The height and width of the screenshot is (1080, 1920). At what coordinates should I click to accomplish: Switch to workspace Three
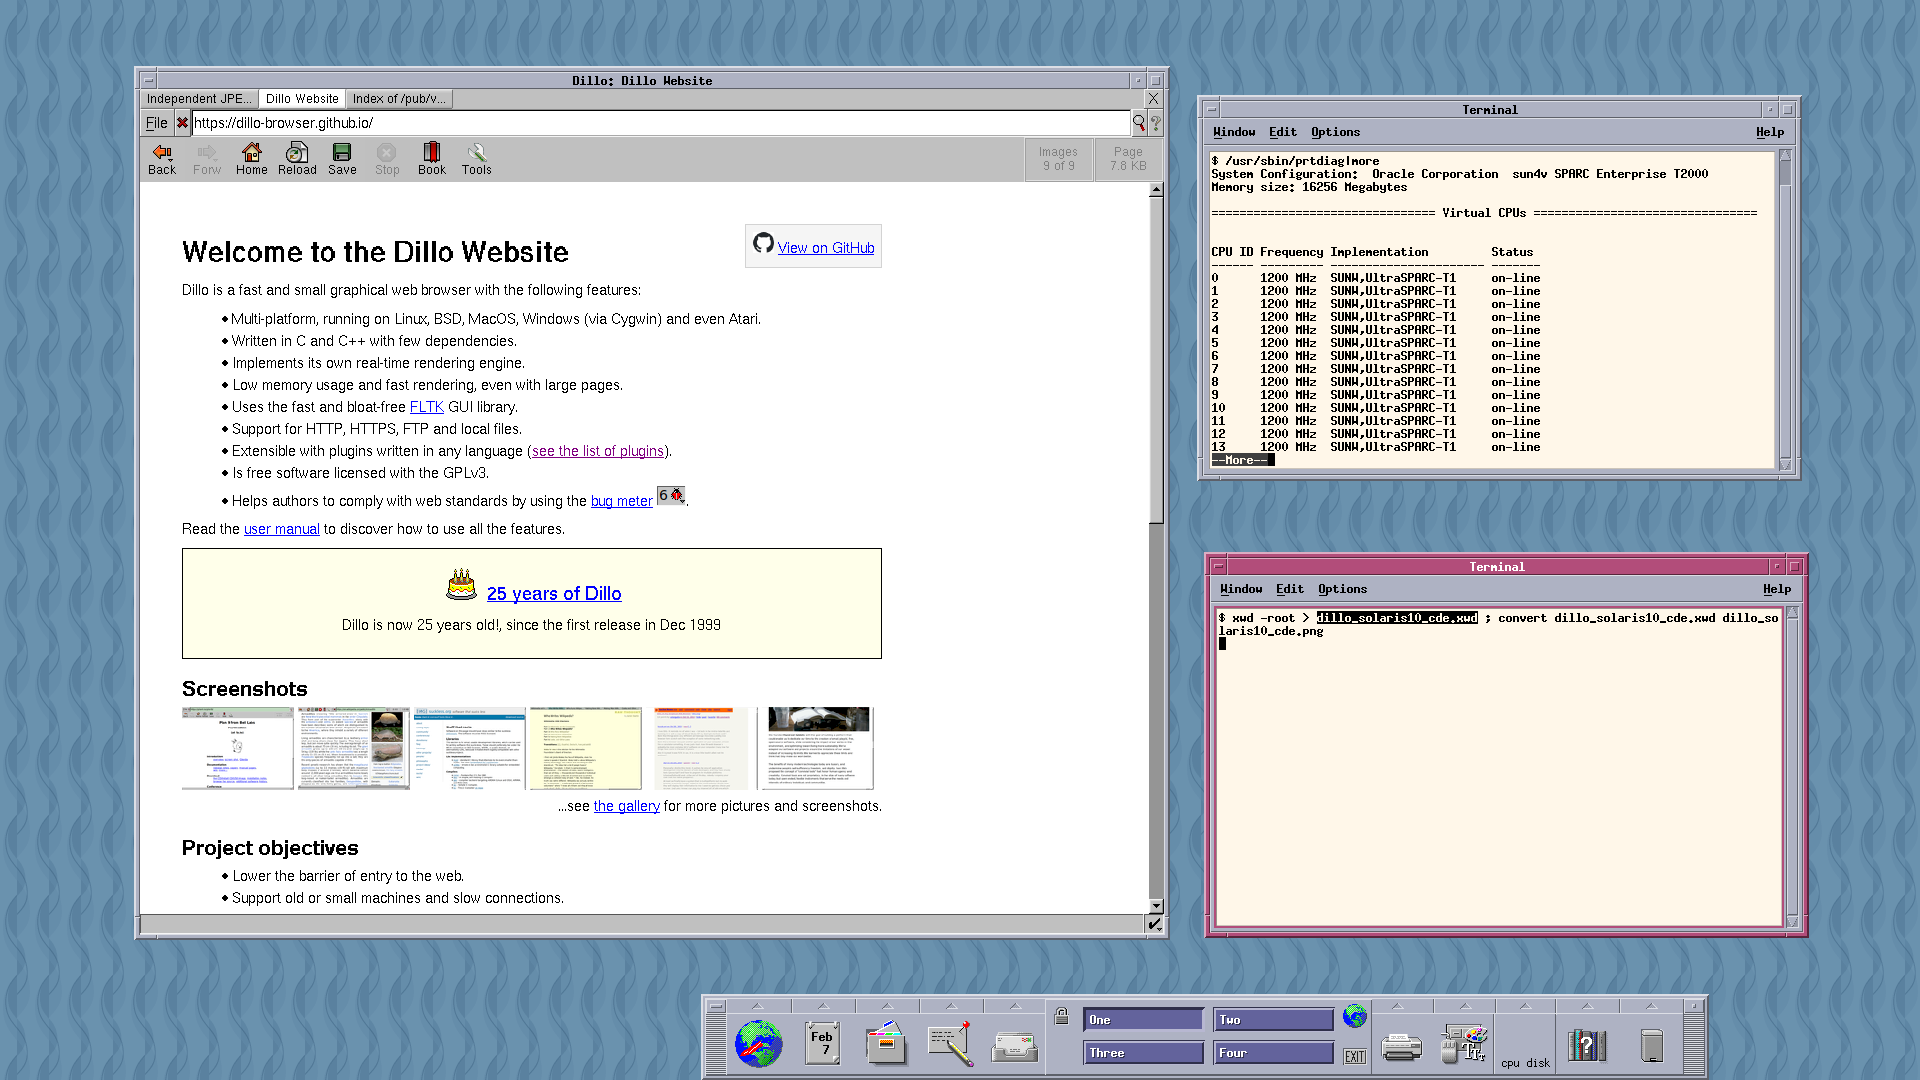click(1143, 1052)
